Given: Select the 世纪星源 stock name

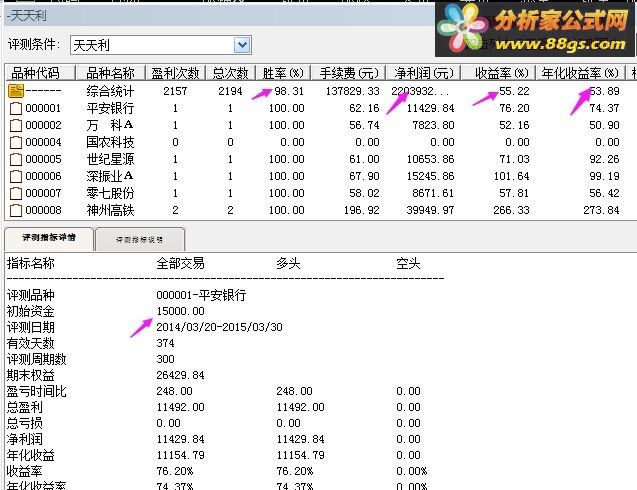Looking at the screenshot, I should click(110, 159).
